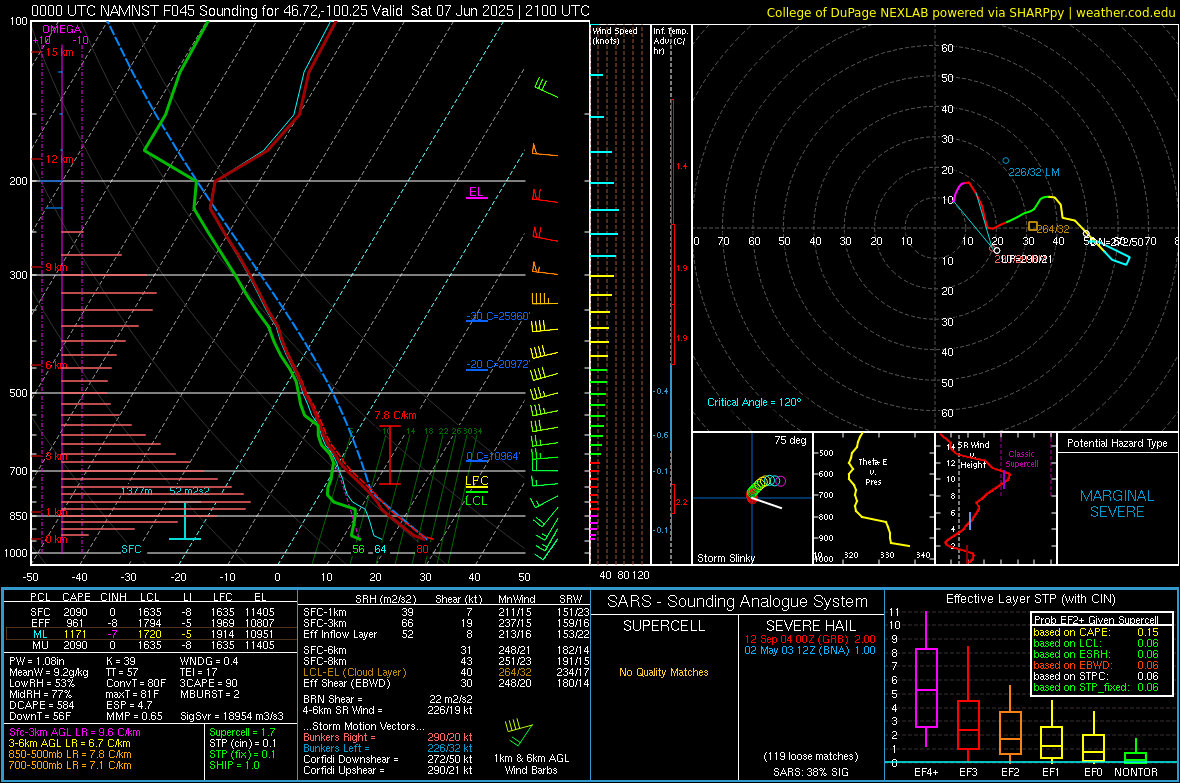
Task: Click the 1km & 6km AGL wind barb icon
Action: (x=519, y=732)
